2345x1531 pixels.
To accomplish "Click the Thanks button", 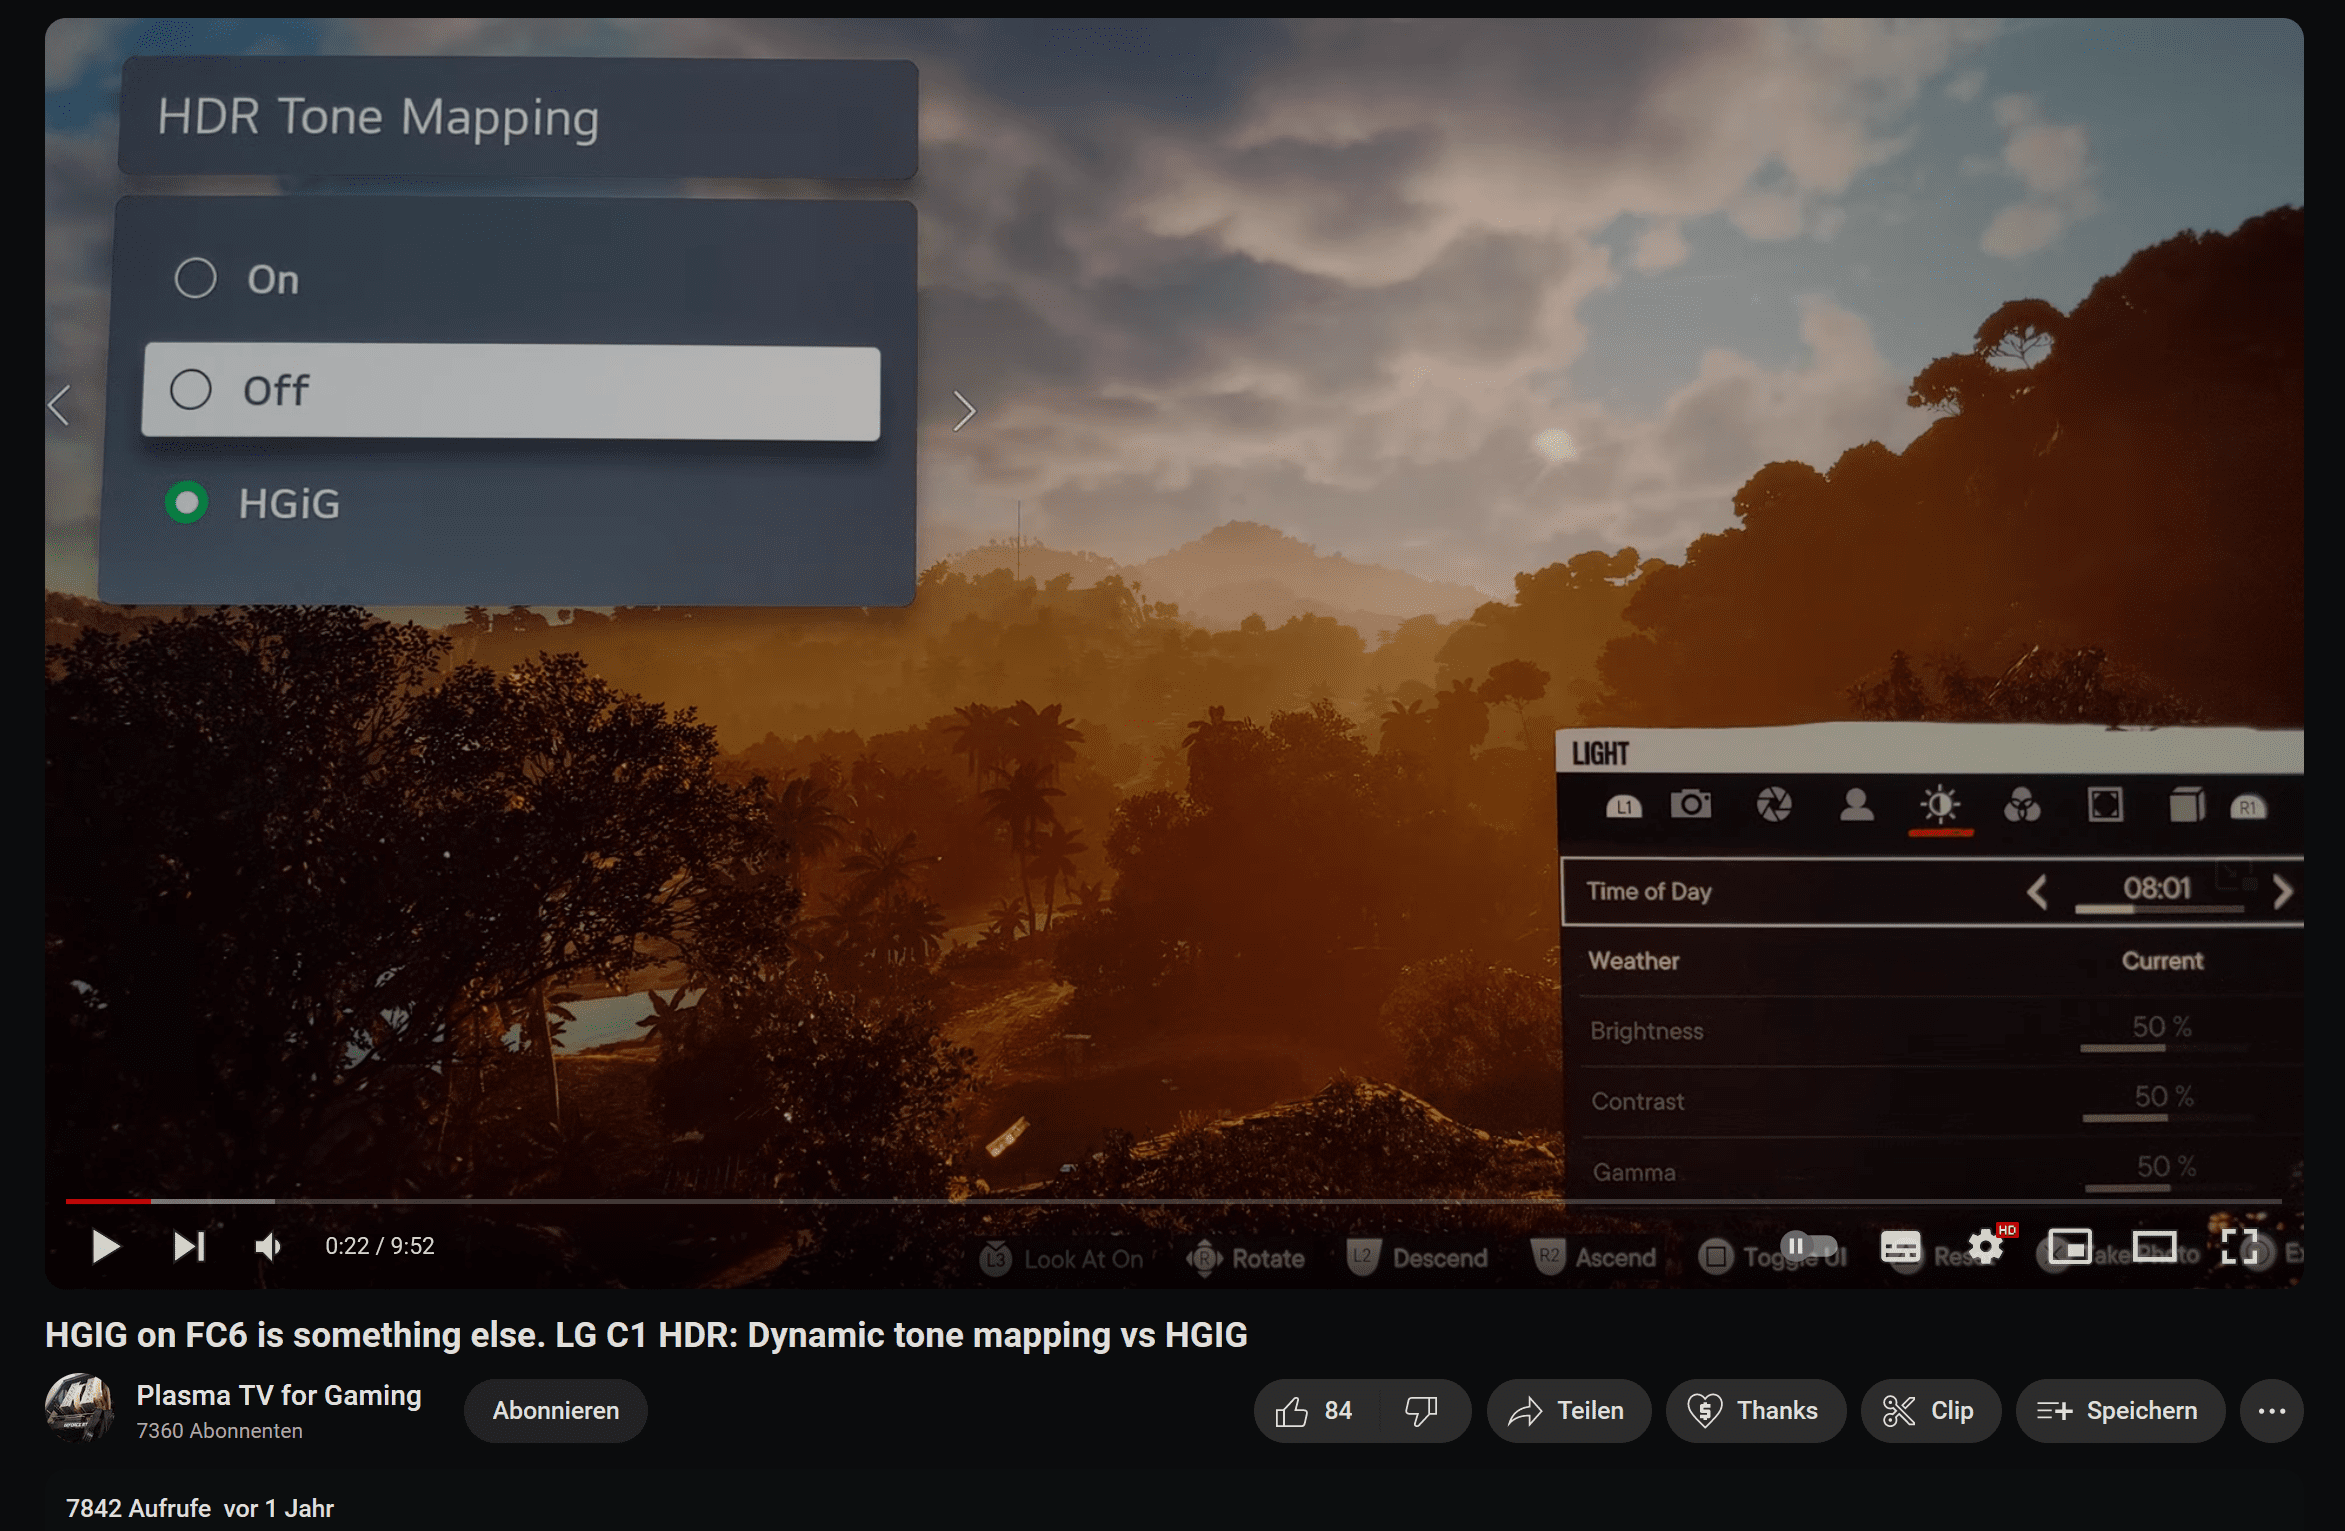I will [x=1755, y=1411].
